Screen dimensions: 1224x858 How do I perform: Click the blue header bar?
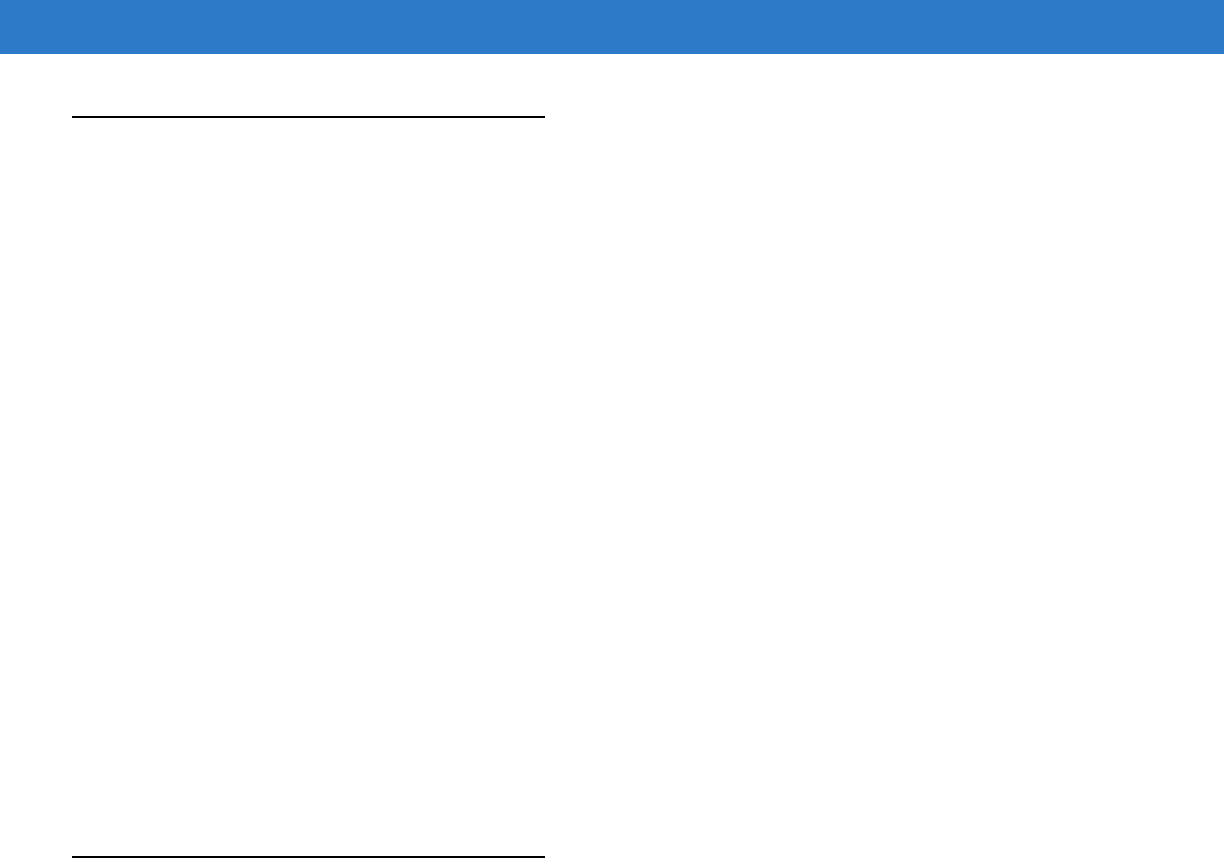(612, 26)
